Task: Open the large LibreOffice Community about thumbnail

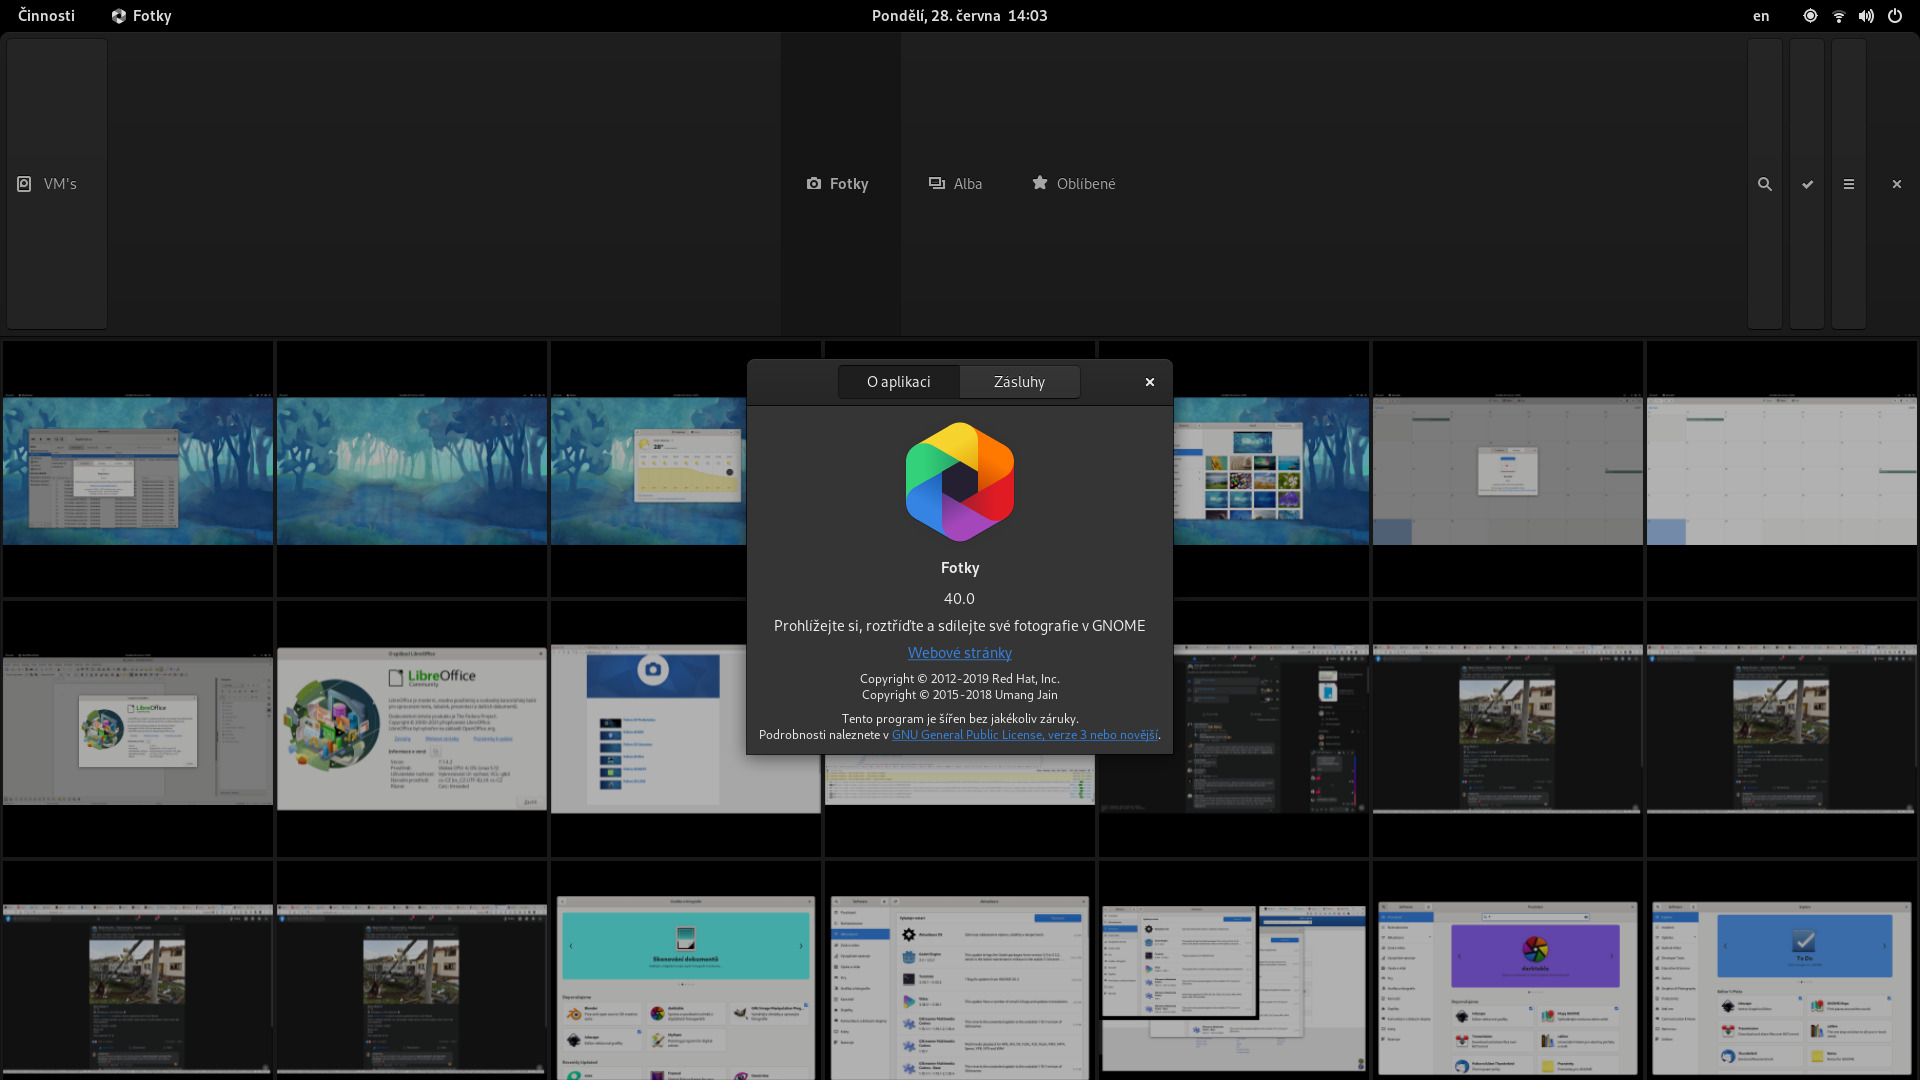Action: point(412,729)
